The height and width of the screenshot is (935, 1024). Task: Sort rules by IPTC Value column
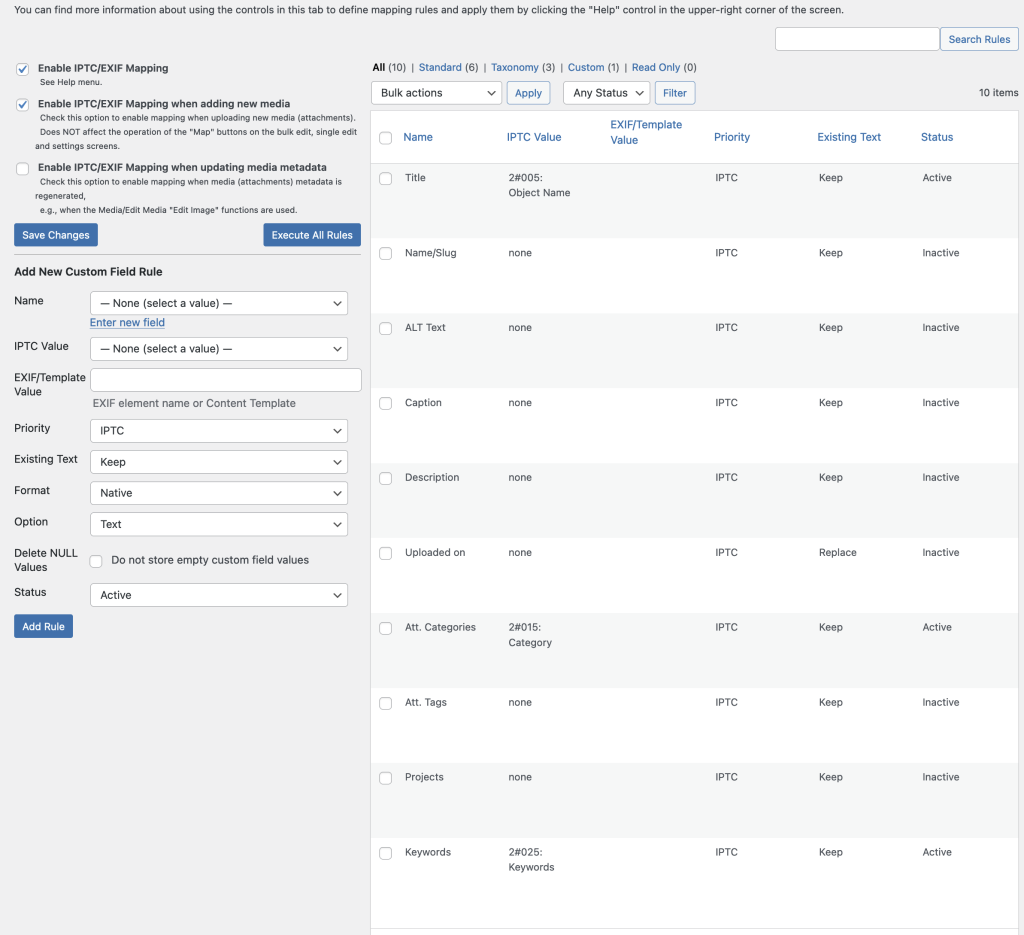pos(534,137)
